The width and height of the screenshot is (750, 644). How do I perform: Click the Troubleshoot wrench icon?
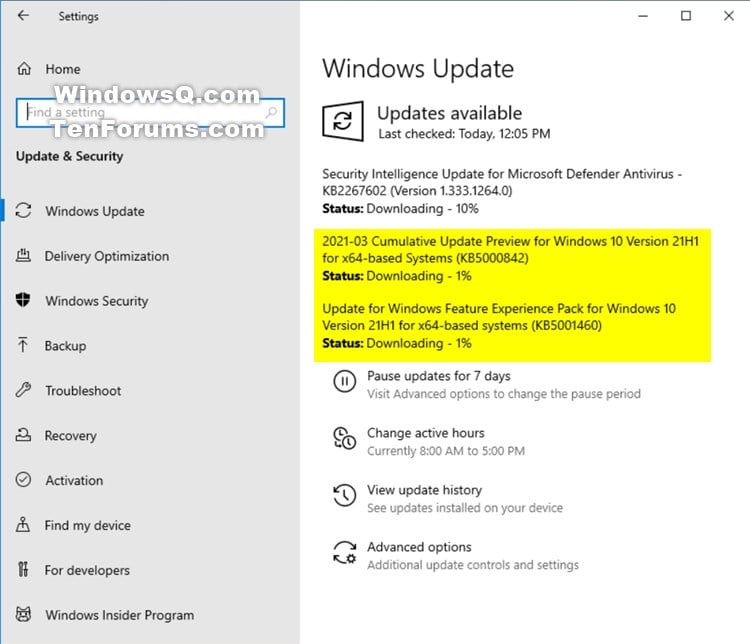click(23, 390)
